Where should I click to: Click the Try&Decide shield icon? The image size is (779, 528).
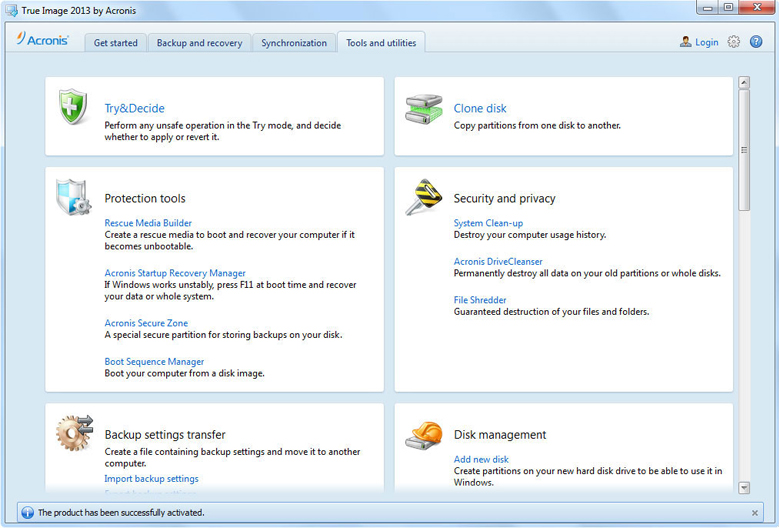pos(73,107)
